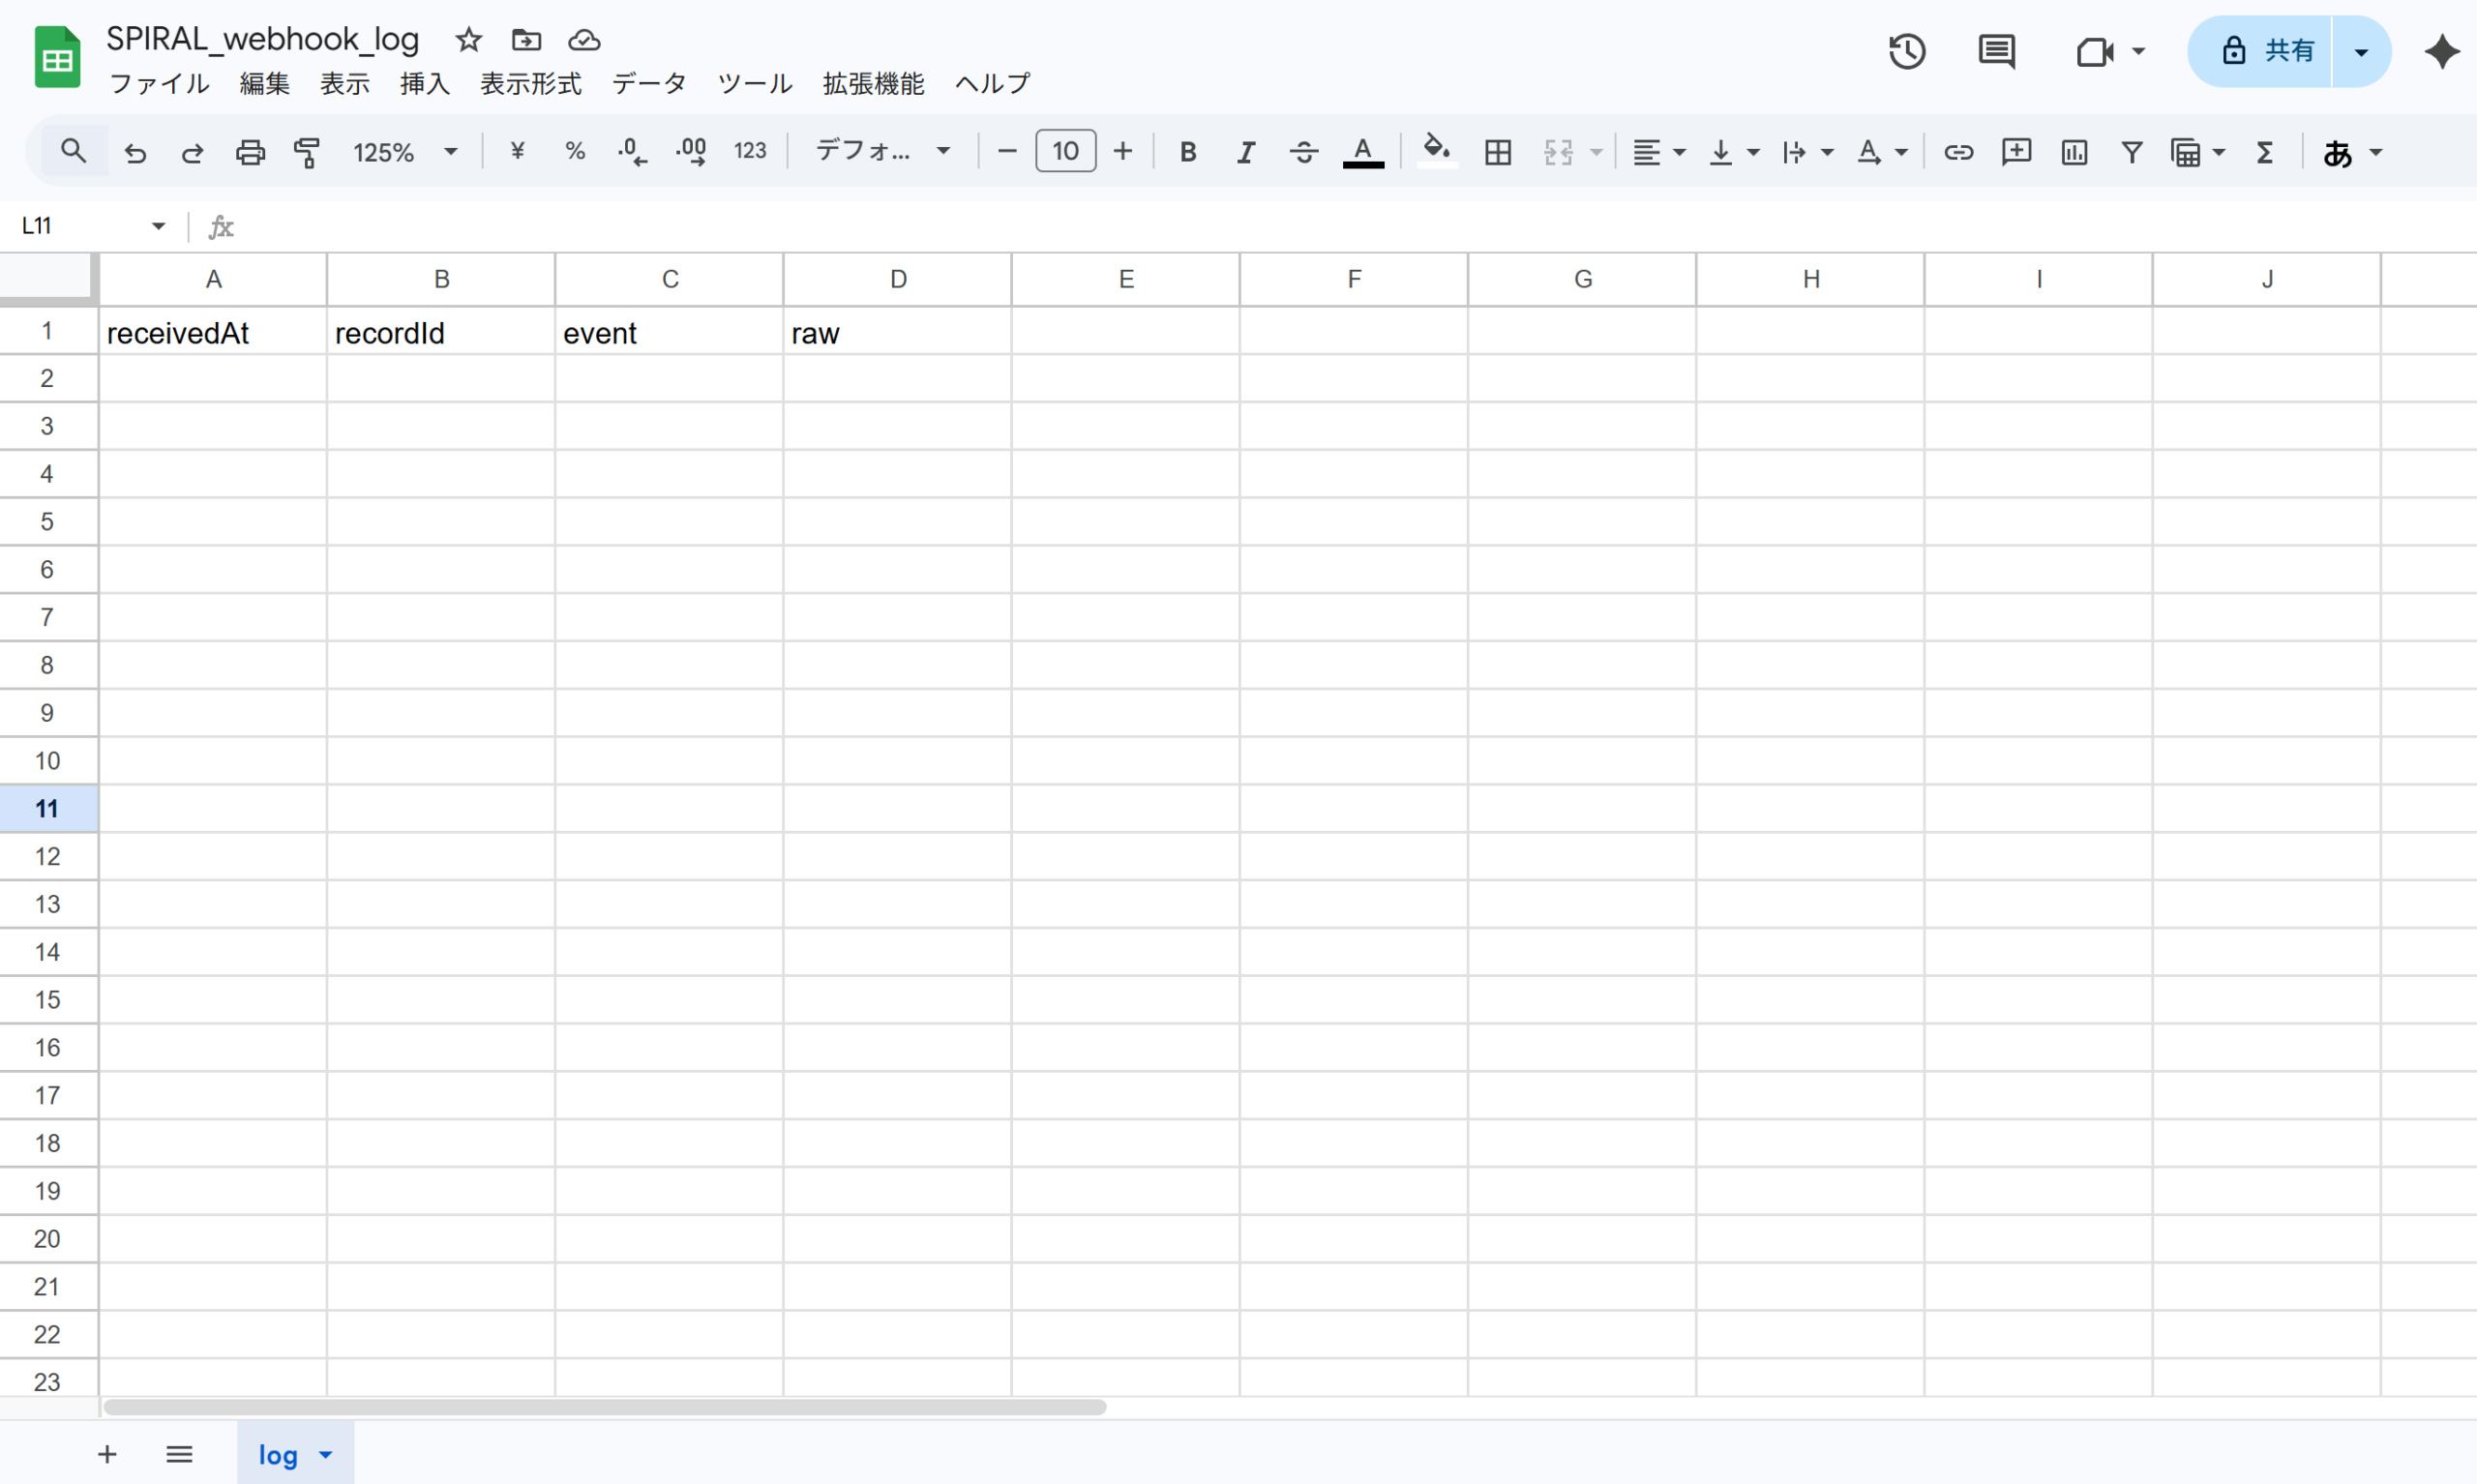Open the データ menu

[x=649, y=84]
